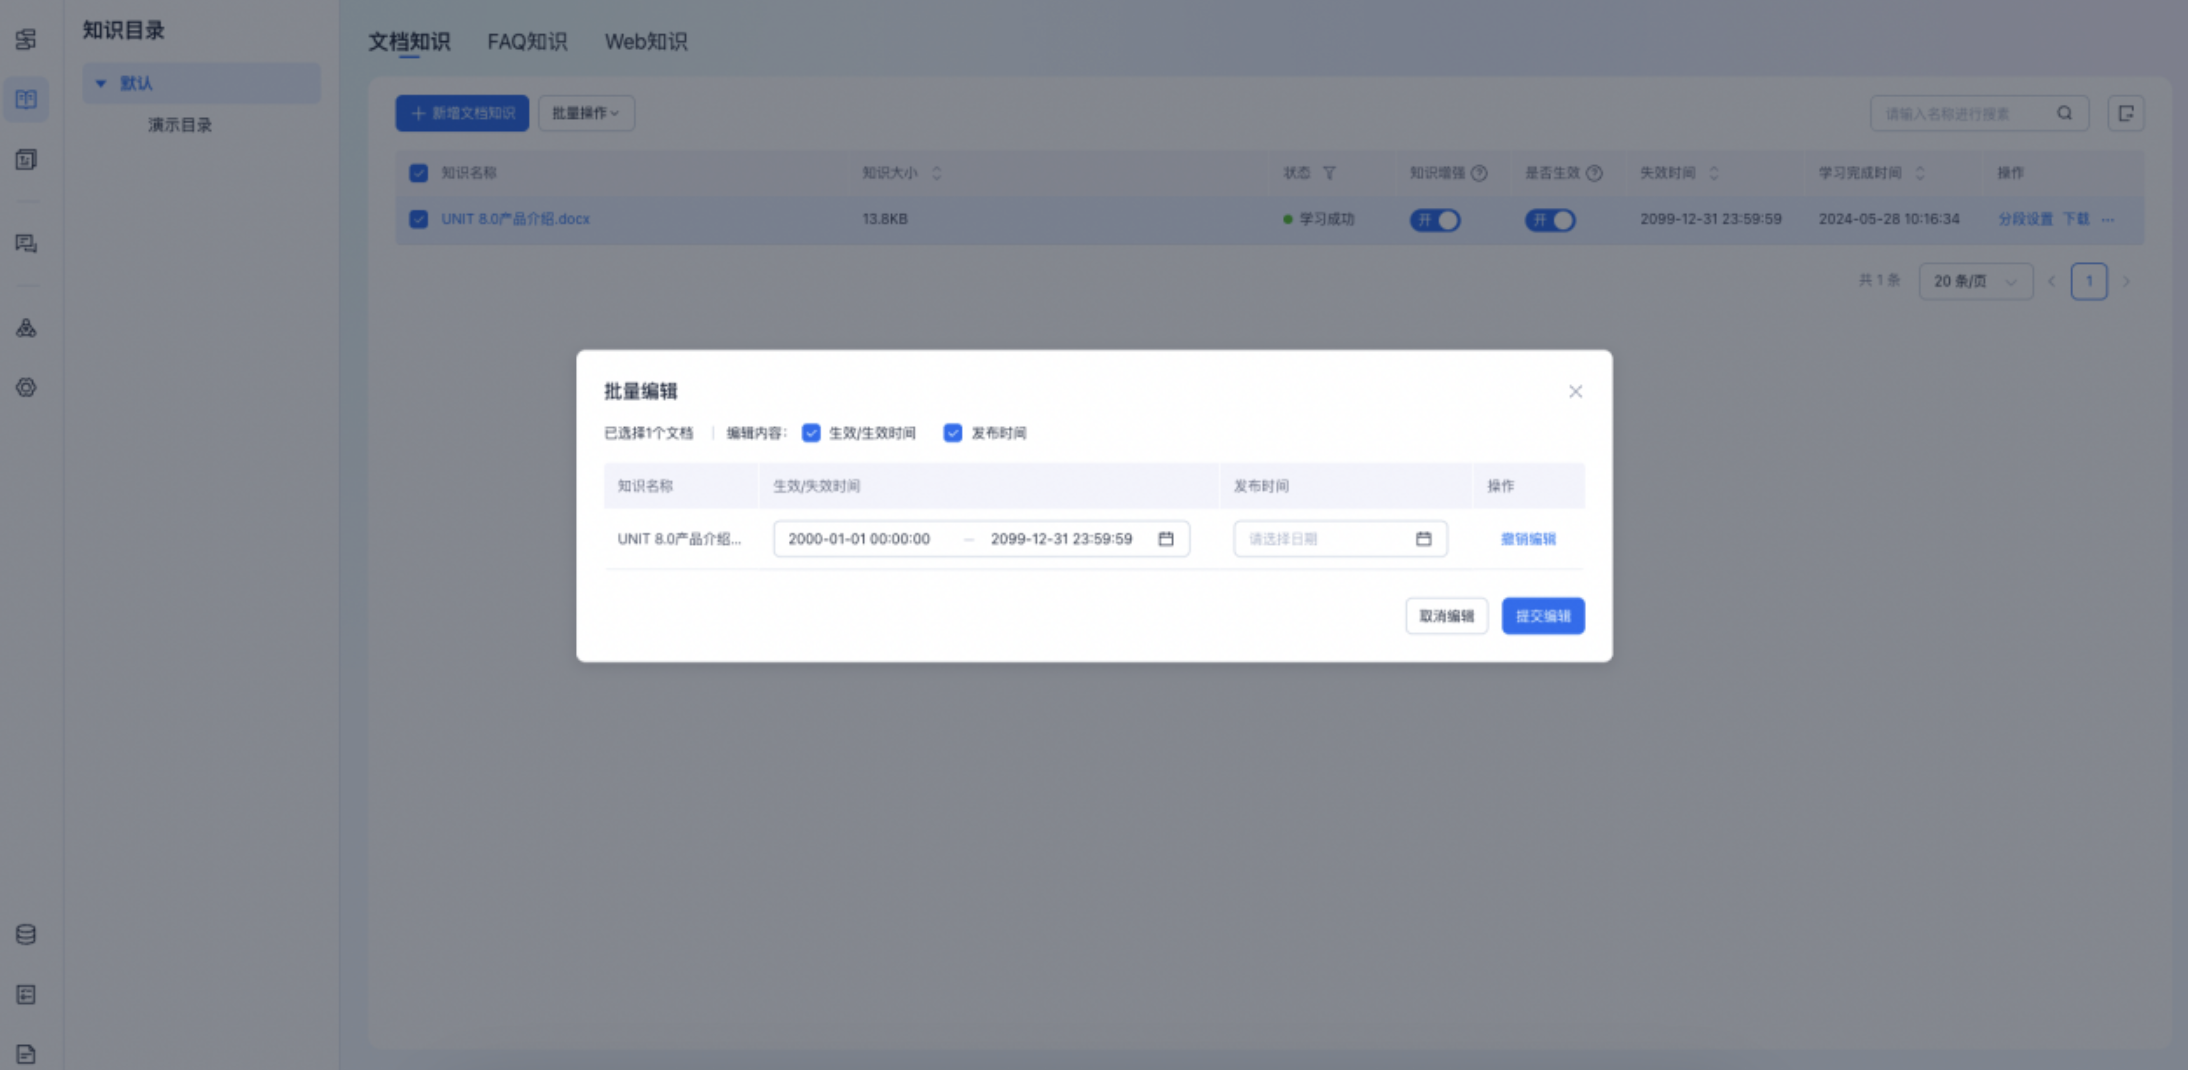
Task: Collapse the 默认 directory tree node
Action: pyautogui.click(x=100, y=83)
